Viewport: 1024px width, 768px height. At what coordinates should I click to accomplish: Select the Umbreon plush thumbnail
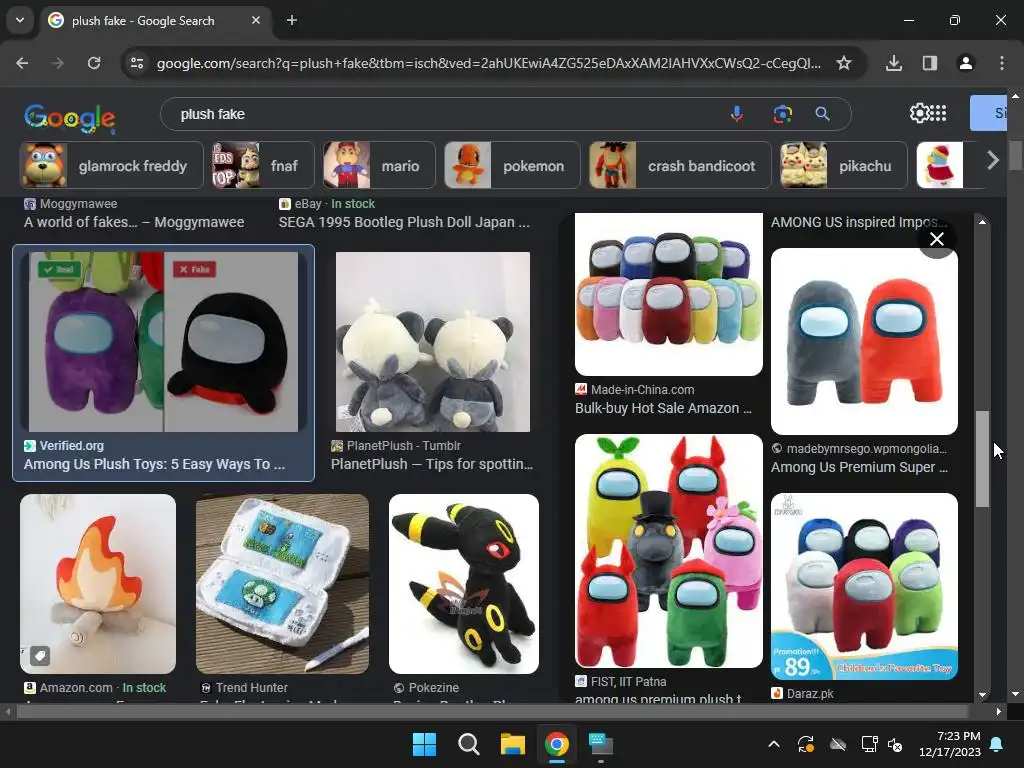pos(464,584)
